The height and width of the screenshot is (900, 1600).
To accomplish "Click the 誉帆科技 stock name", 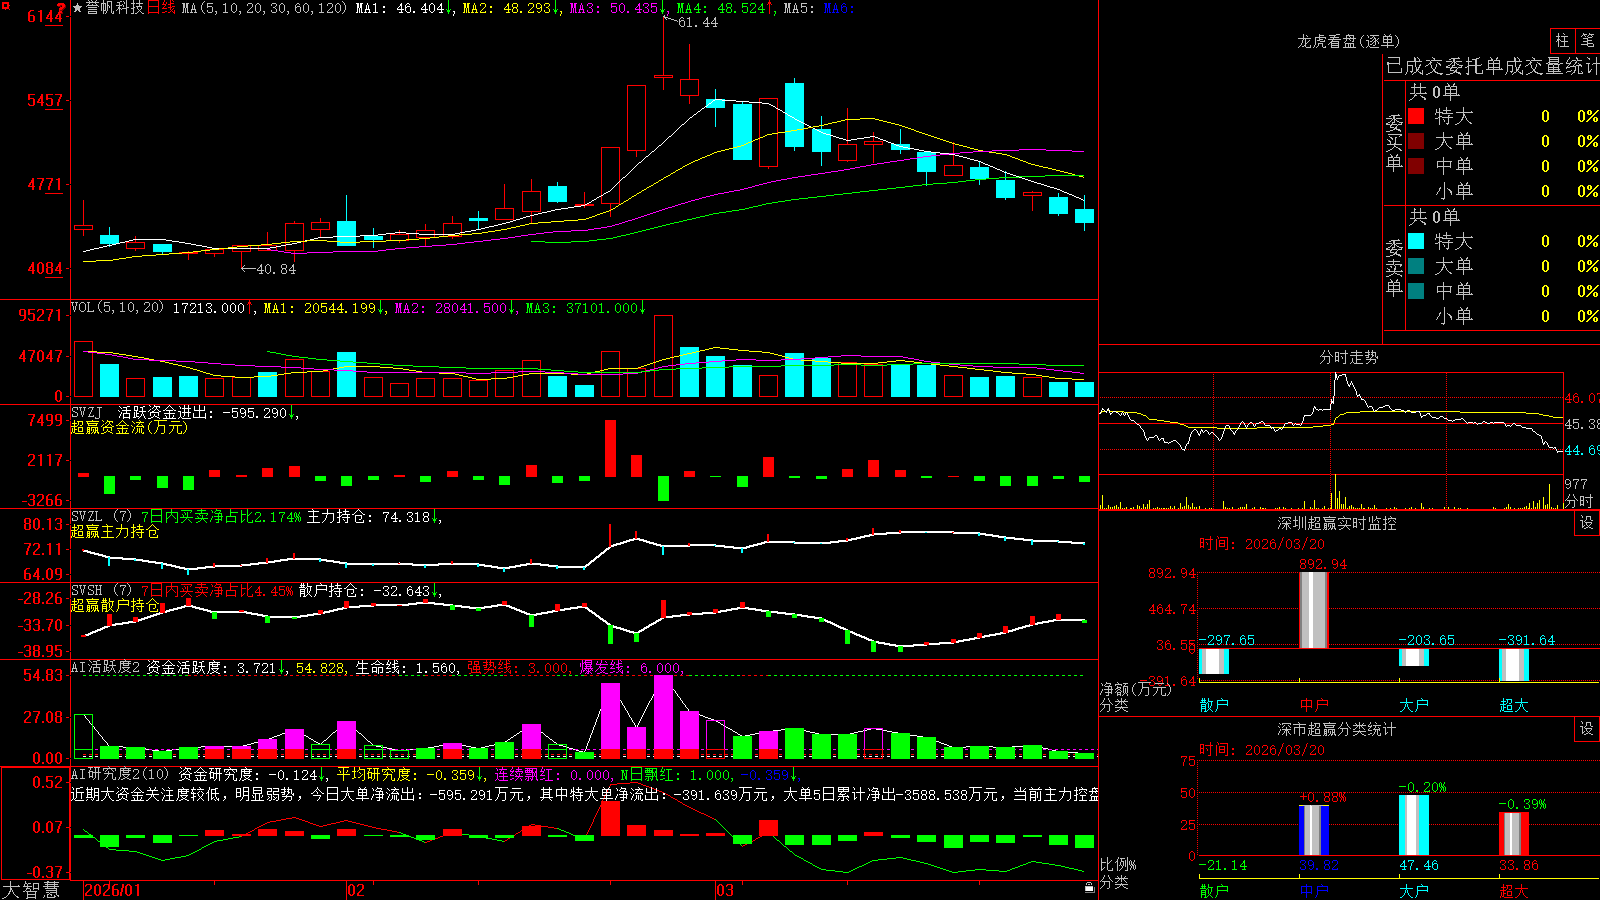I will (x=115, y=8).
